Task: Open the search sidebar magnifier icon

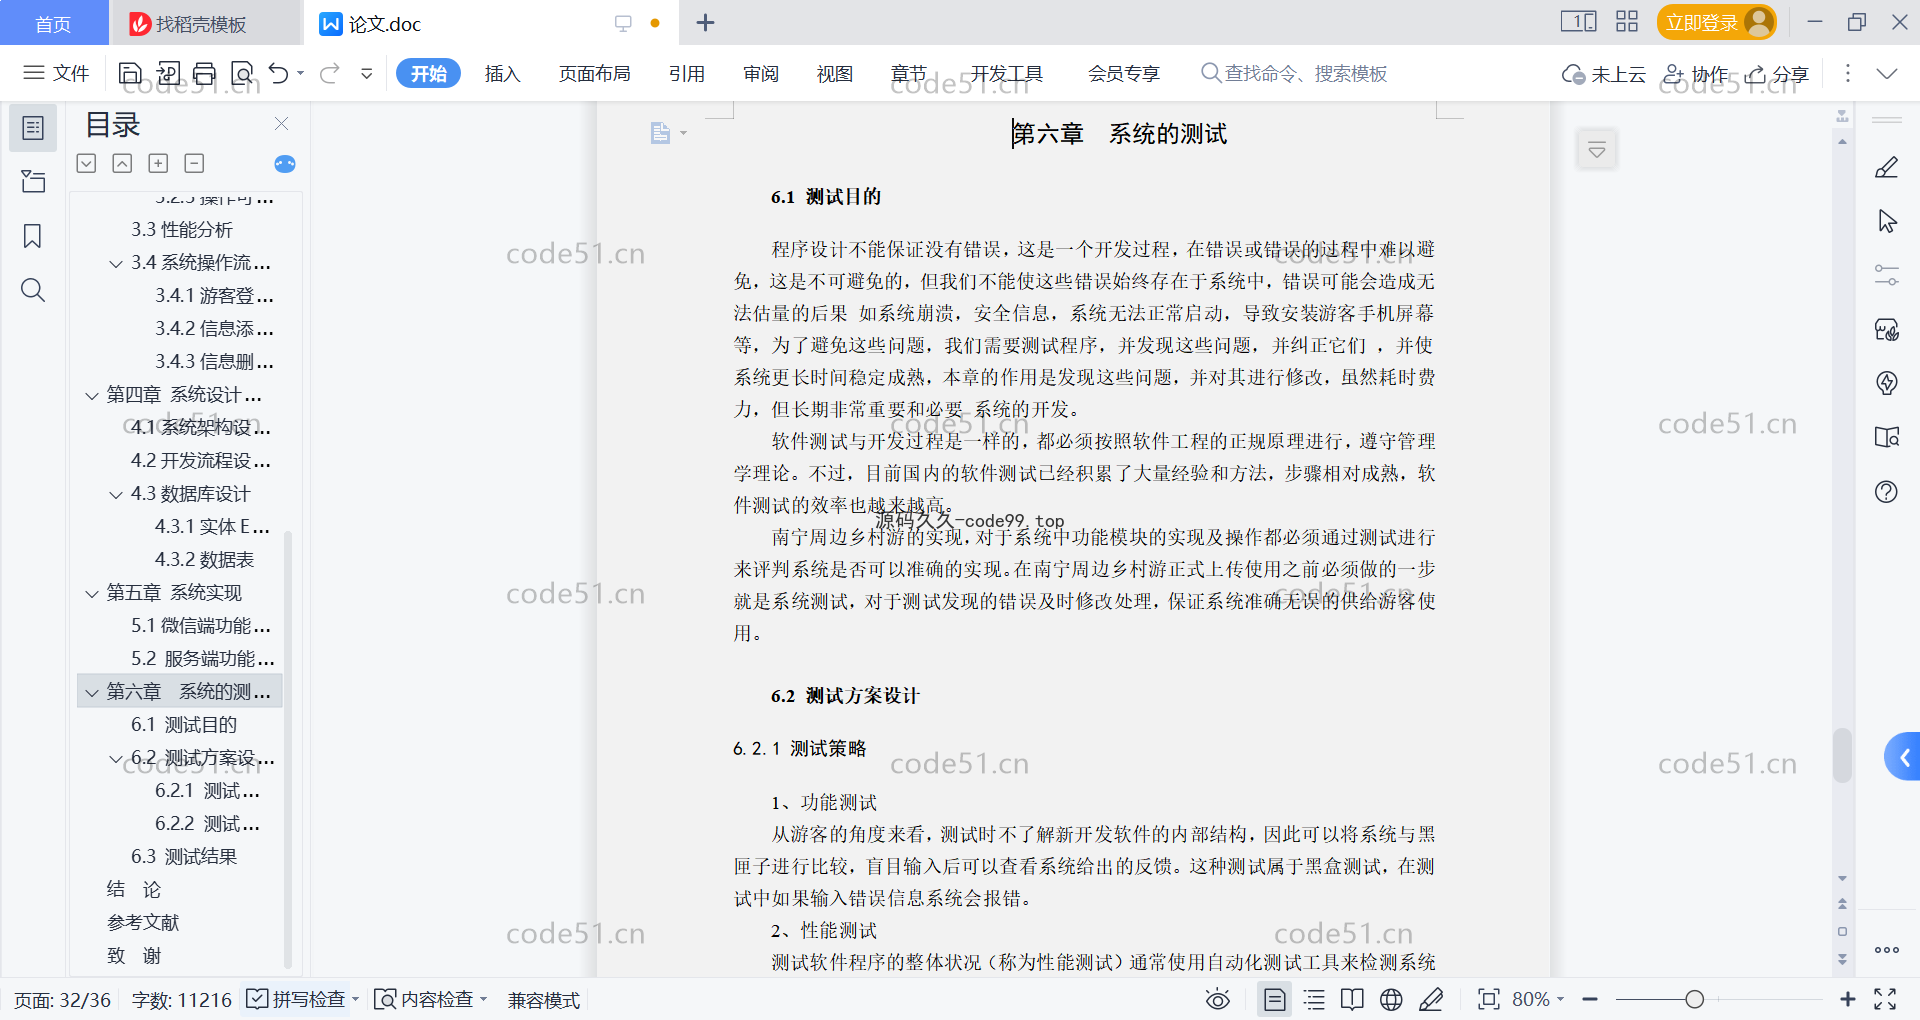Action: tap(33, 290)
